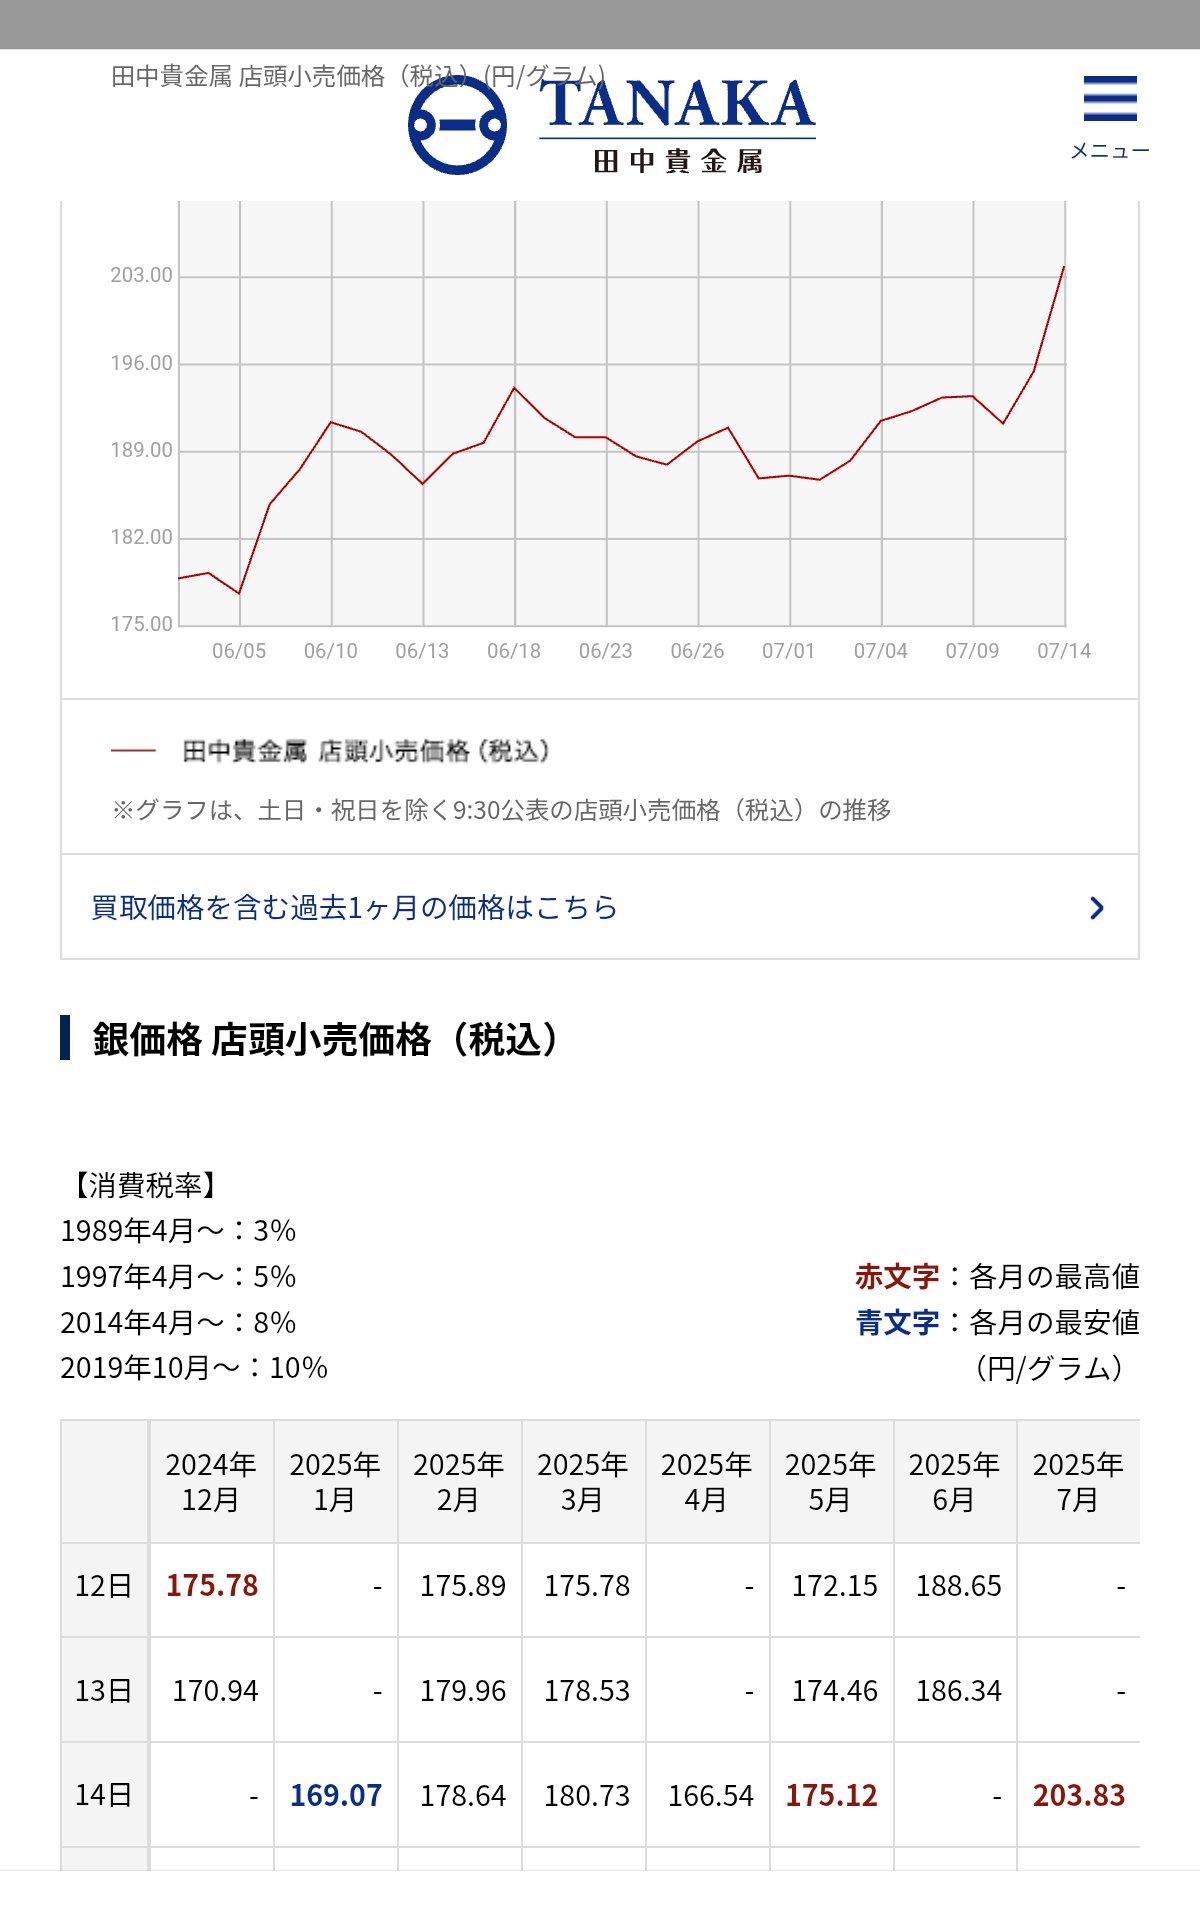Select the 2025年6月 column header
Viewport: 1200px width, 1920px height.
(955, 1482)
